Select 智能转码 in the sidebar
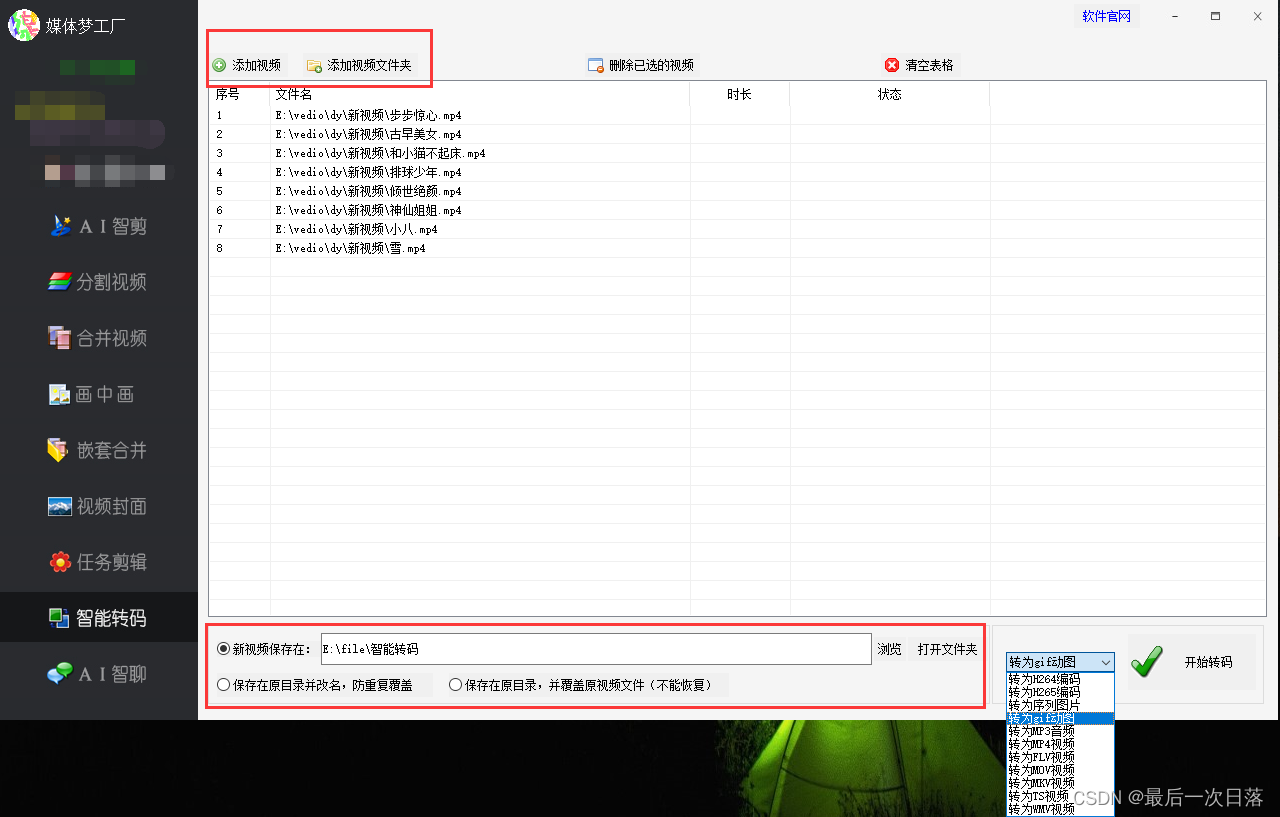The image size is (1280, 817). [x=99, y=618]
